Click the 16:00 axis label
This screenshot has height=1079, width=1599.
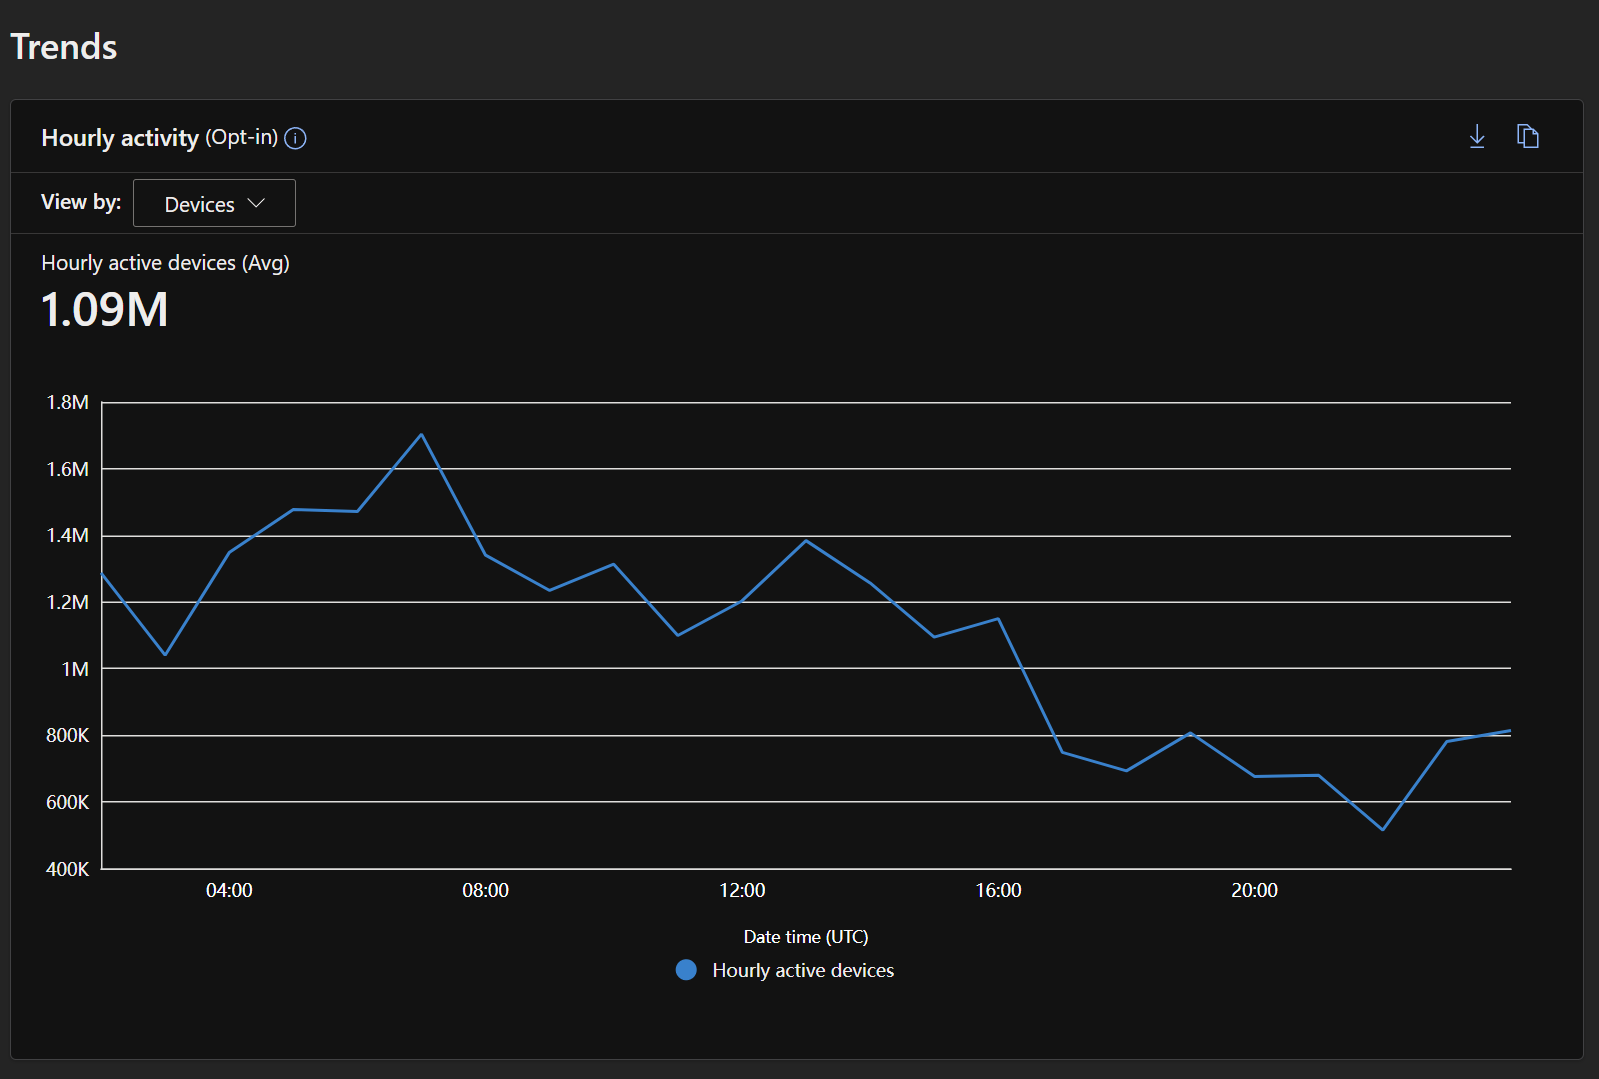coord(998,890)
